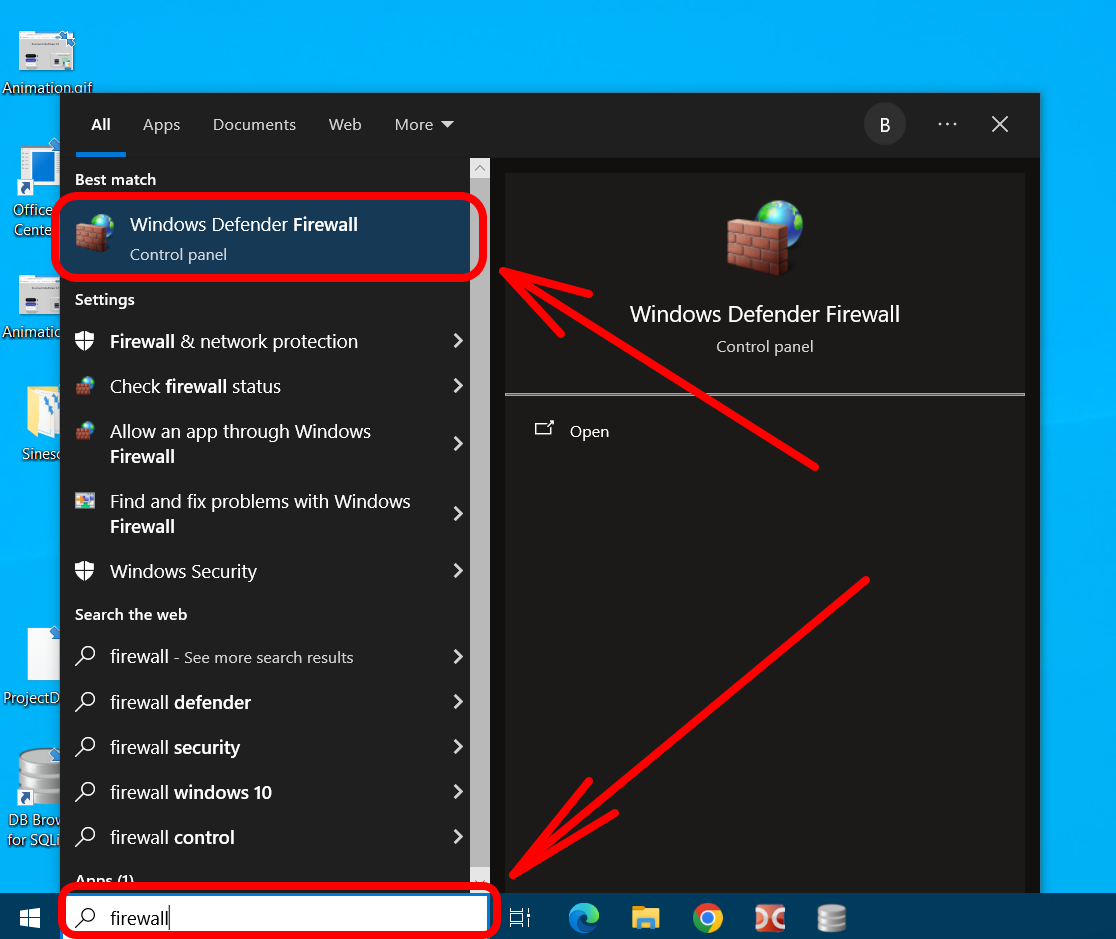Expand the Windows Security result arrow

458,571
